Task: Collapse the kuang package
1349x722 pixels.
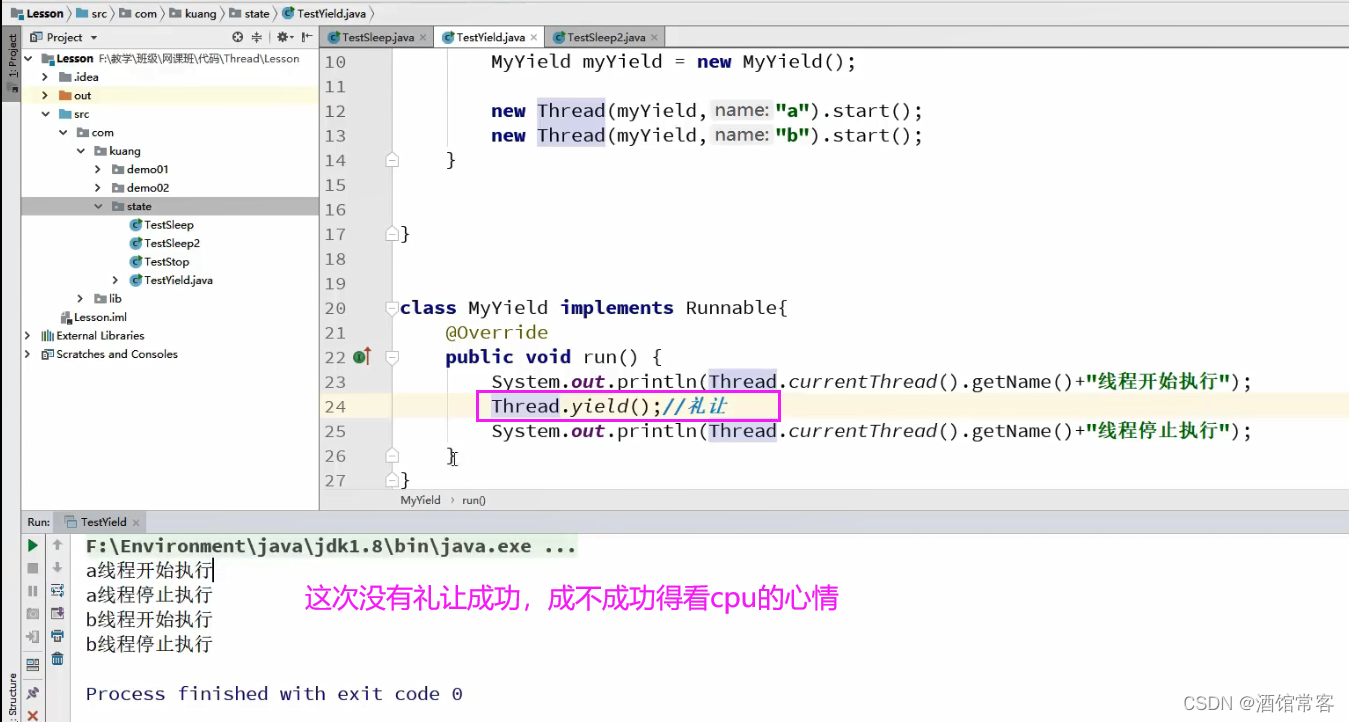Action: coord(81,151)
